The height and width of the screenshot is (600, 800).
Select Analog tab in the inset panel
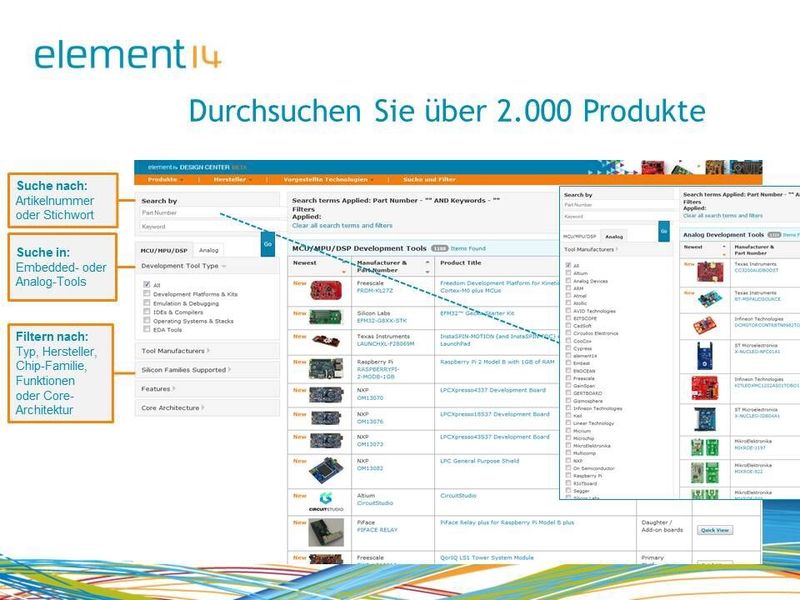[x=614, y=237]
